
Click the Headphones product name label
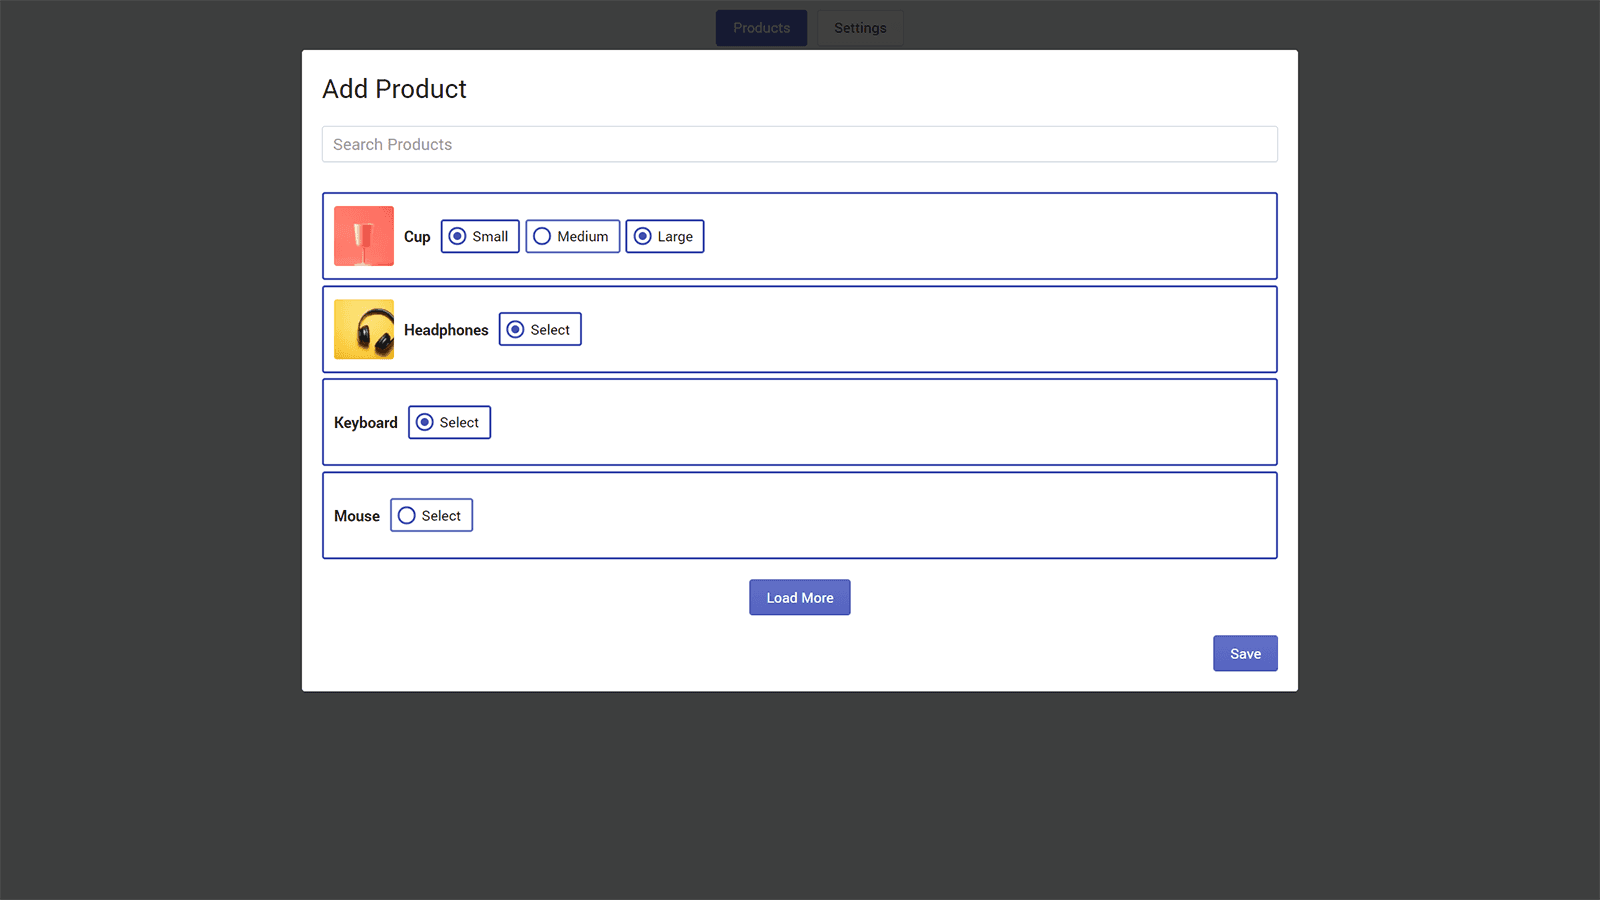446,329
